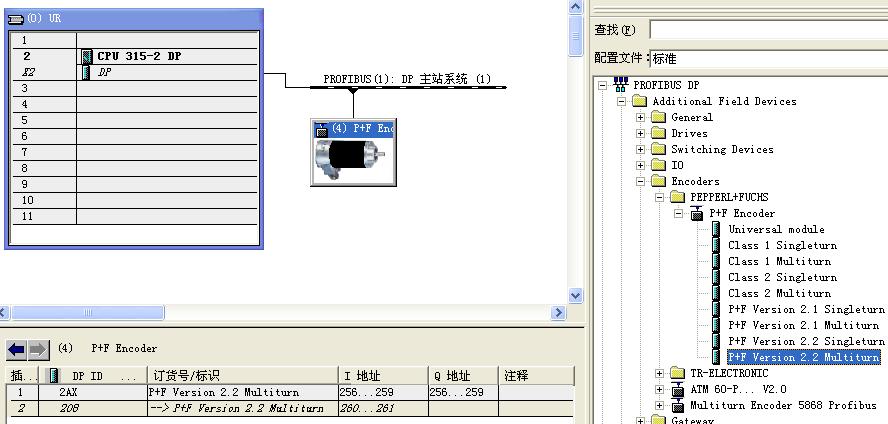Viewport: 888px width, 424px height.
Task: Select P+F Version 2.1 Multiturn module
Action: pos(804,325)
